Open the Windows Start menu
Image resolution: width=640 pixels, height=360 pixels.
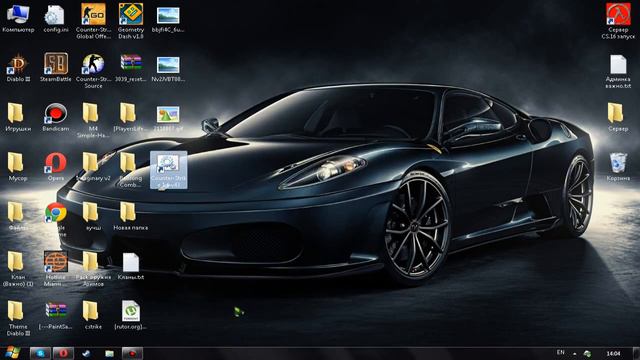pyautogui.click(x=12, y=353)
